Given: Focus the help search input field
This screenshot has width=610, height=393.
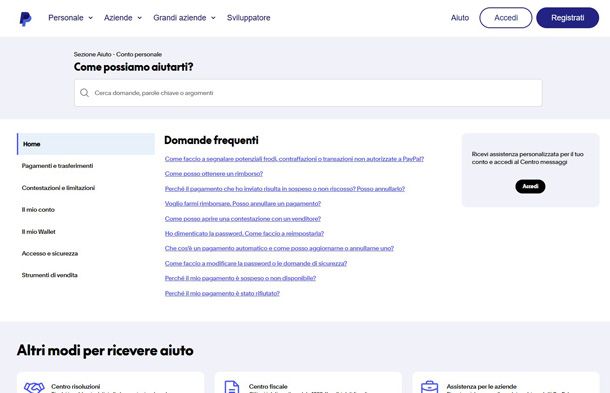Looking at the screenshot, I should point(308,93).
